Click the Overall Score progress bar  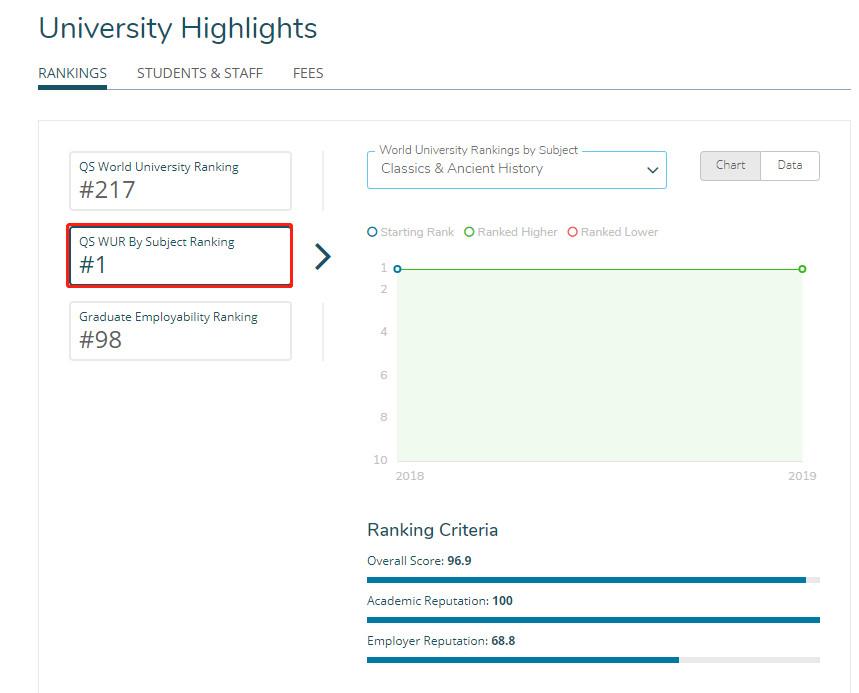593,580
